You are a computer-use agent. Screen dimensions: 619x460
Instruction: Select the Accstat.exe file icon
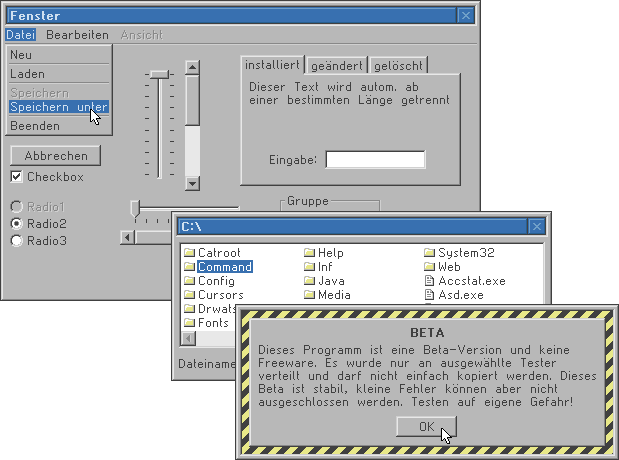pyautogui.click(x=429, y=281)
